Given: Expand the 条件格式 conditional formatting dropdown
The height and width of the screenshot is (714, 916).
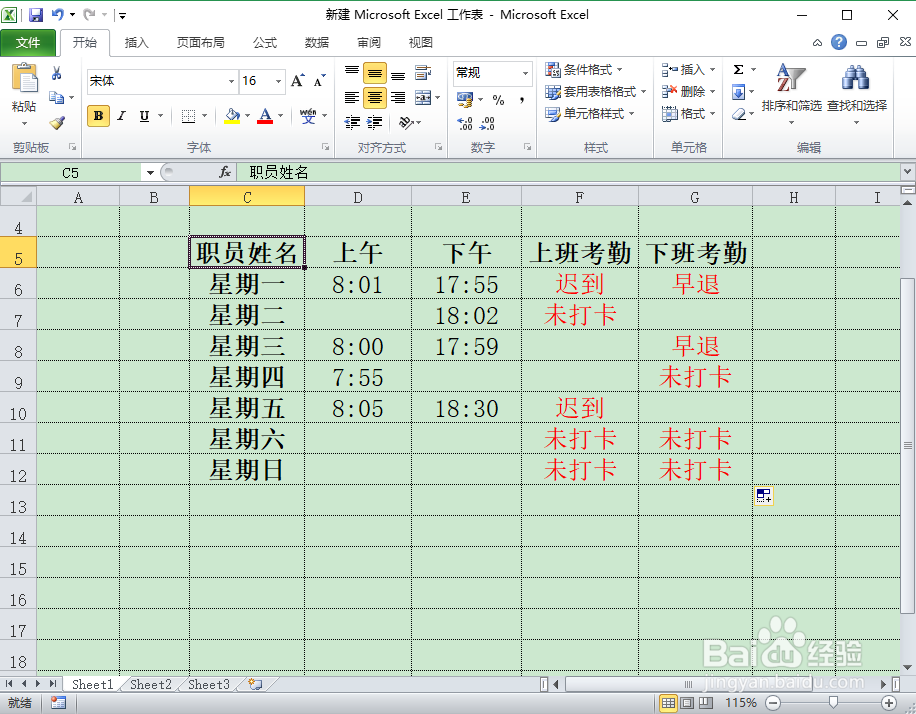Looking at the screenshot, I should click(x=584, y=70).
